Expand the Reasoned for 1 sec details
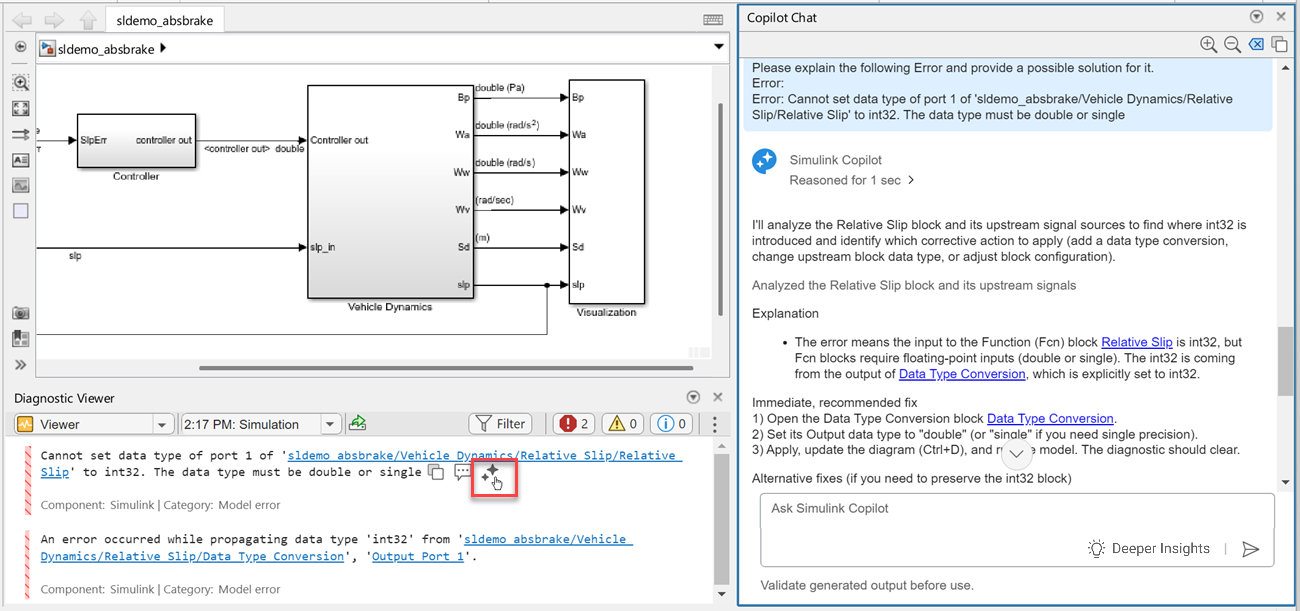The width and height of the screenshot is (1300, 611). pyautogui.click(x=851, y=181)
